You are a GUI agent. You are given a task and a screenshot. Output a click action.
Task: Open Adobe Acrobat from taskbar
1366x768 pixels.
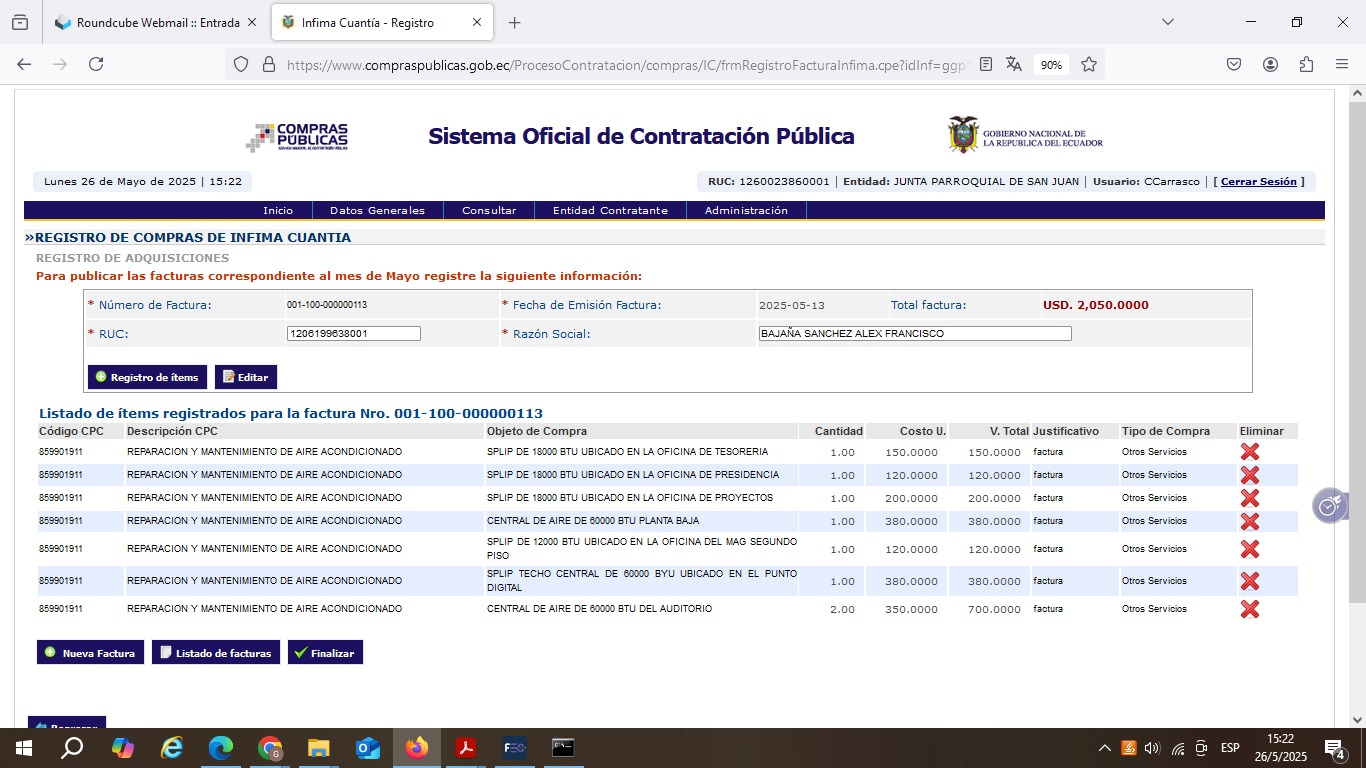(465, 748)
